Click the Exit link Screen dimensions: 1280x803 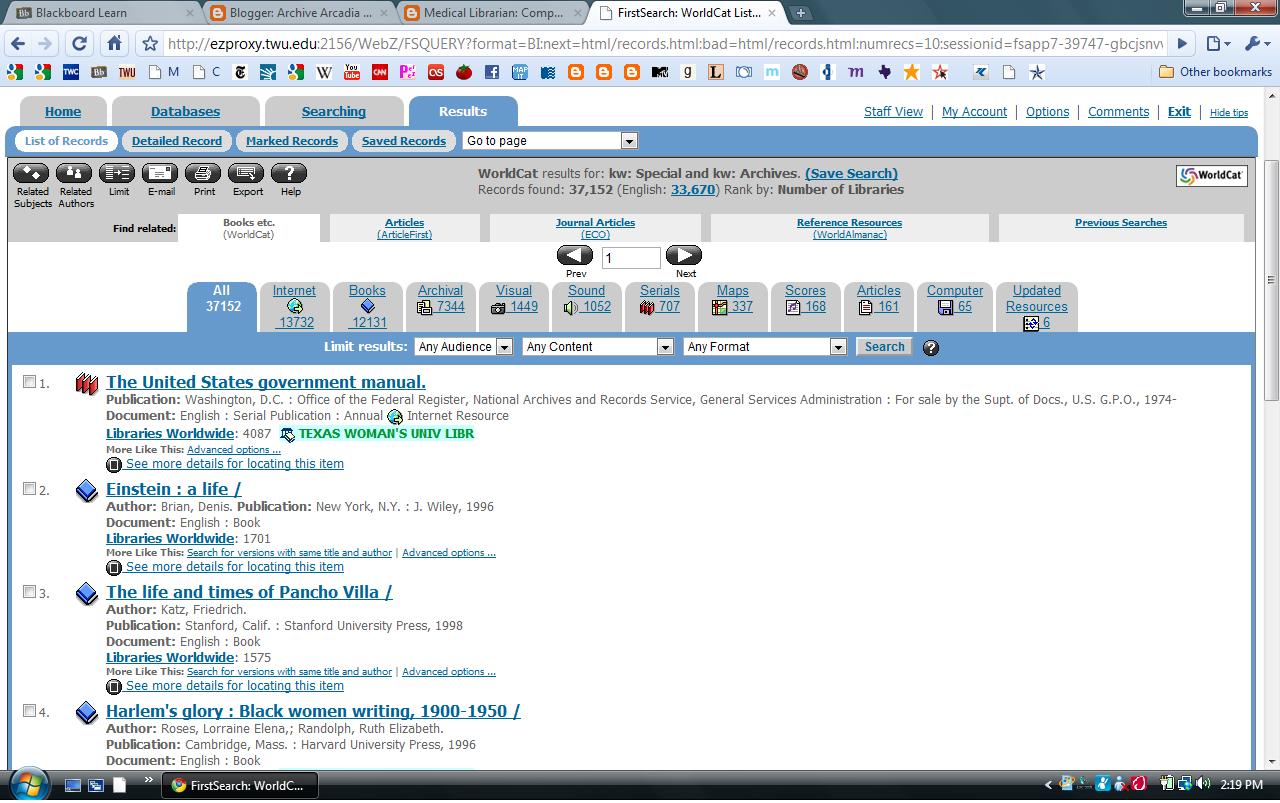point(1179,112)
